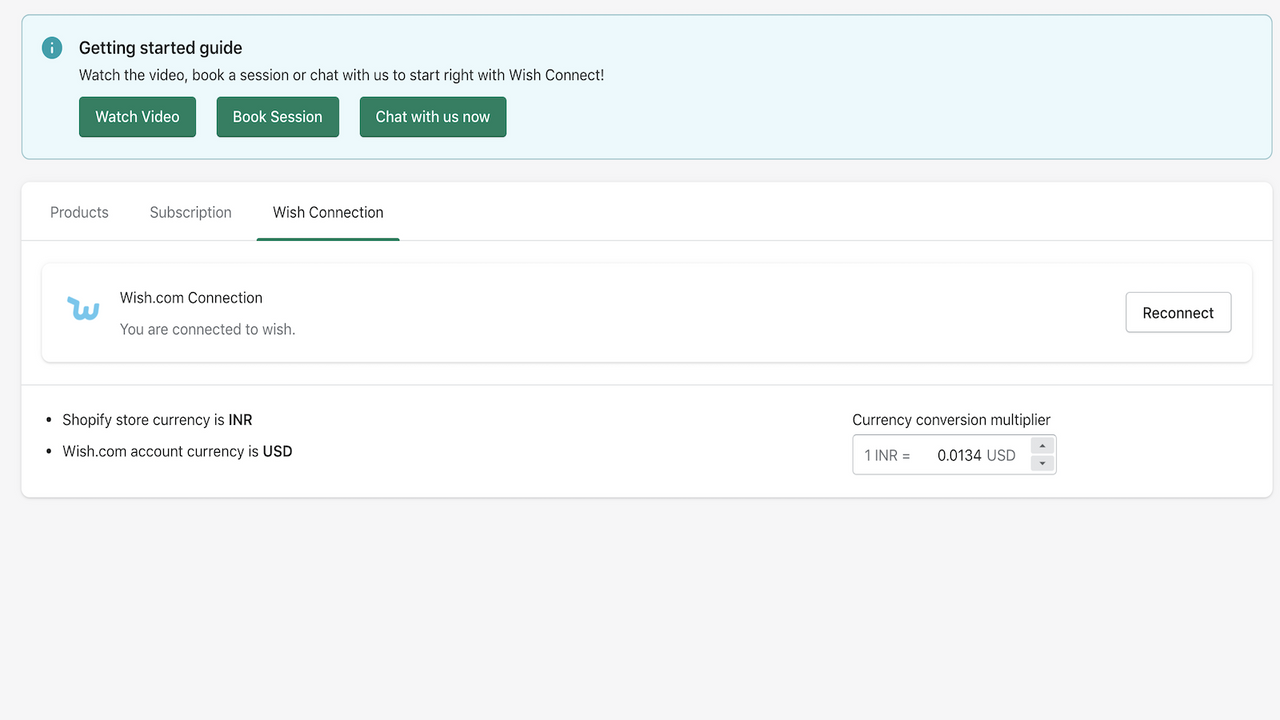Click the Watch Video button

pos(137,117)
